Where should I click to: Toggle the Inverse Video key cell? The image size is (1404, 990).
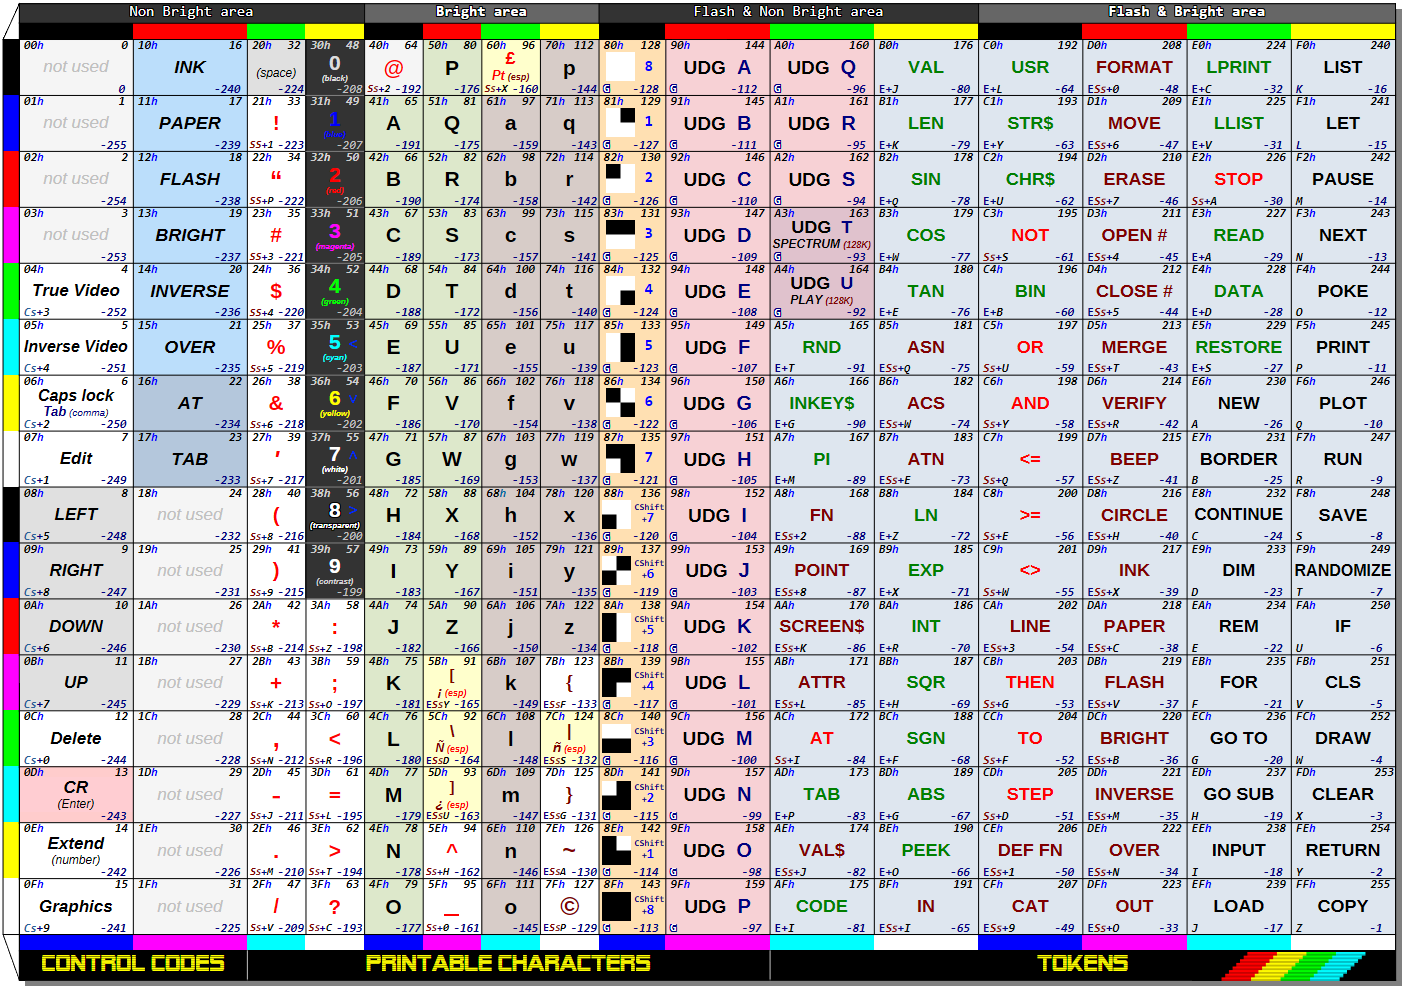75,347
